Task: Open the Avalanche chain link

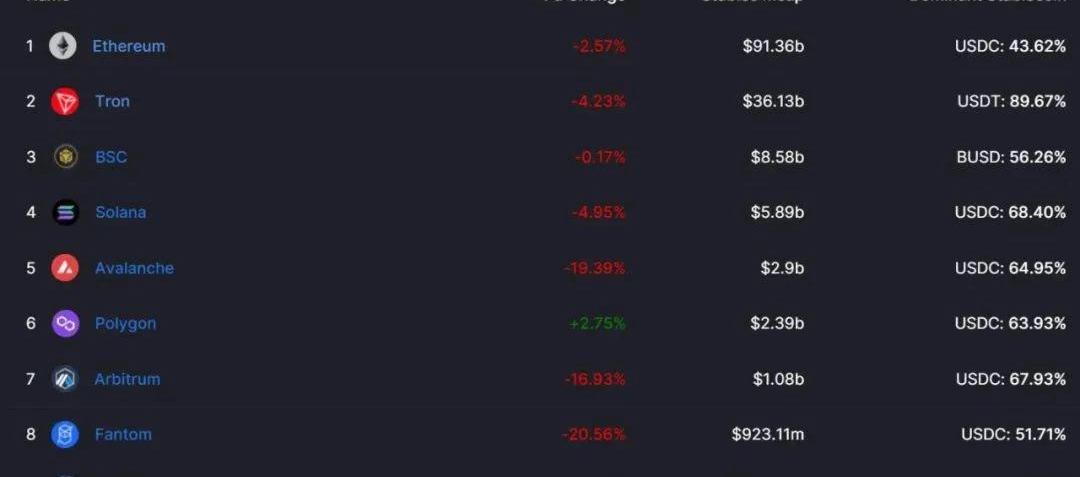Action: point(134,268)
